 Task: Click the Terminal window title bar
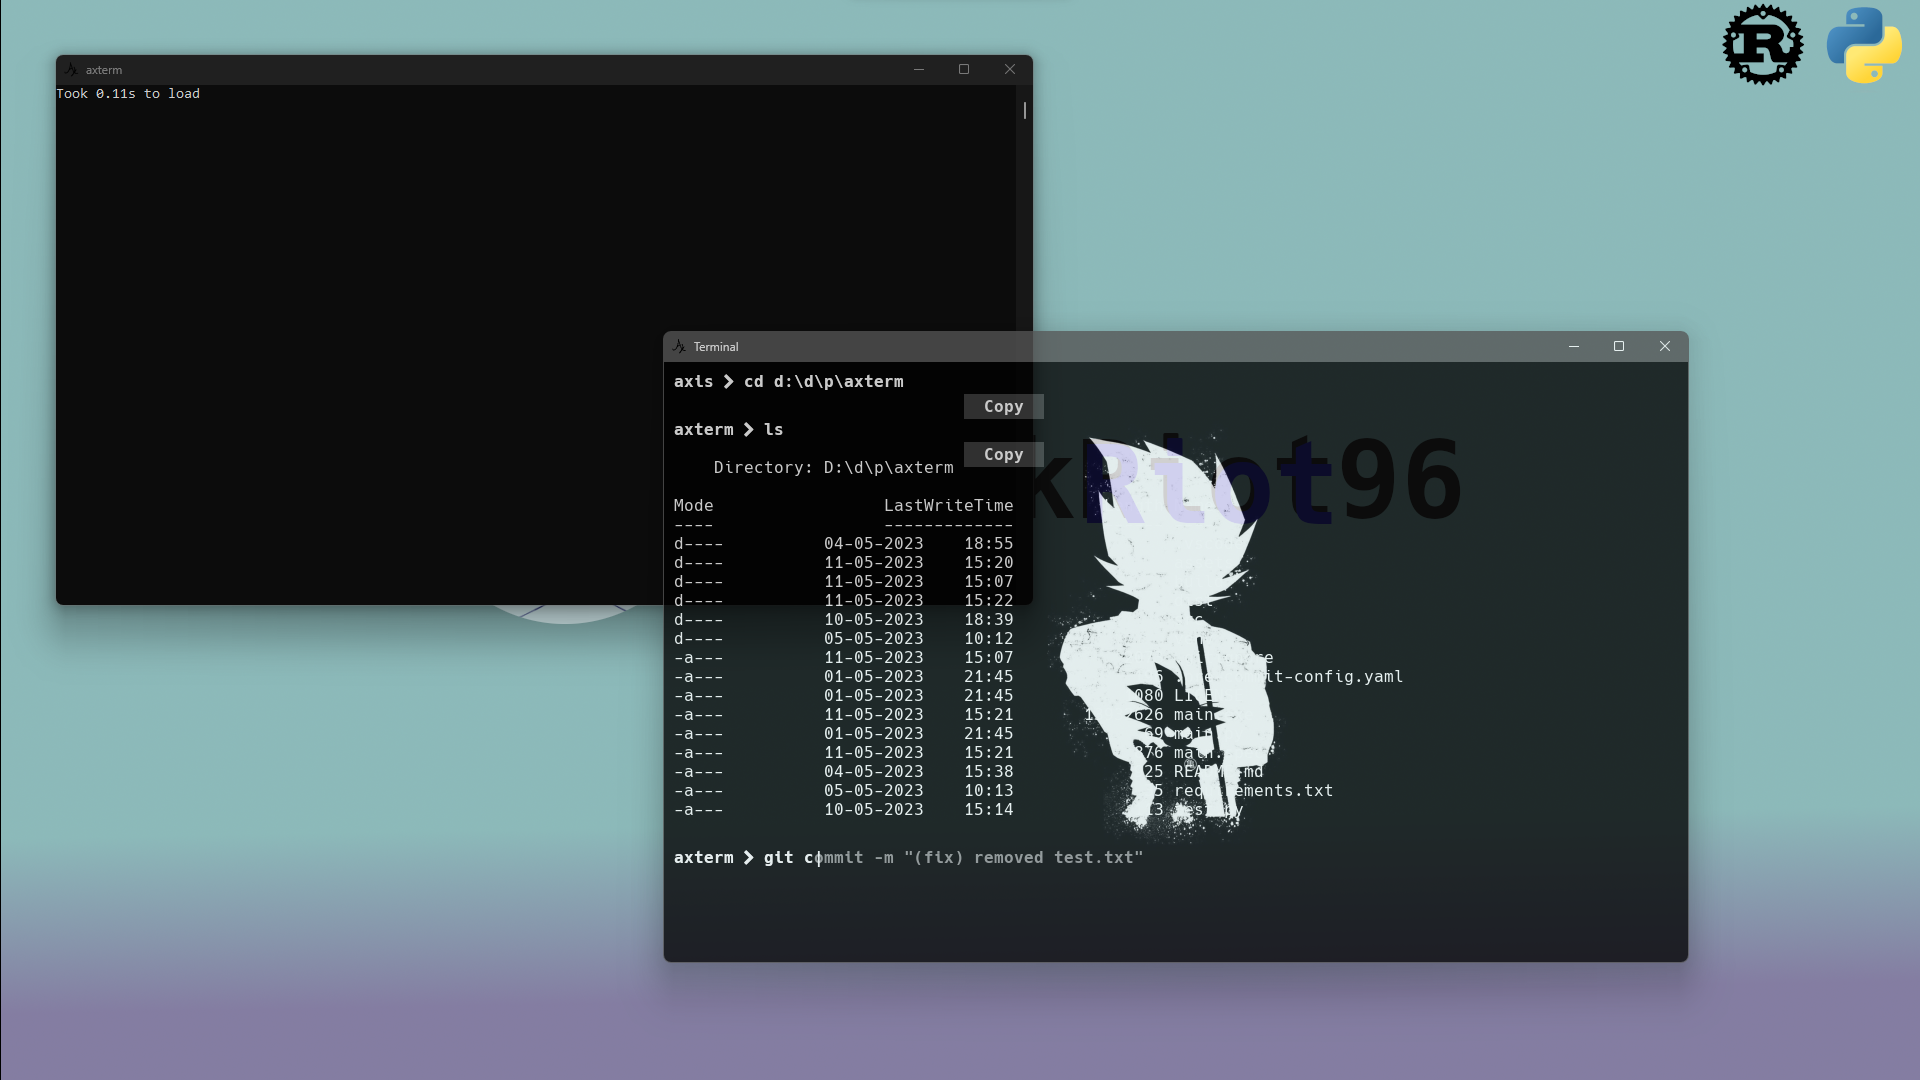[1120, 346]
